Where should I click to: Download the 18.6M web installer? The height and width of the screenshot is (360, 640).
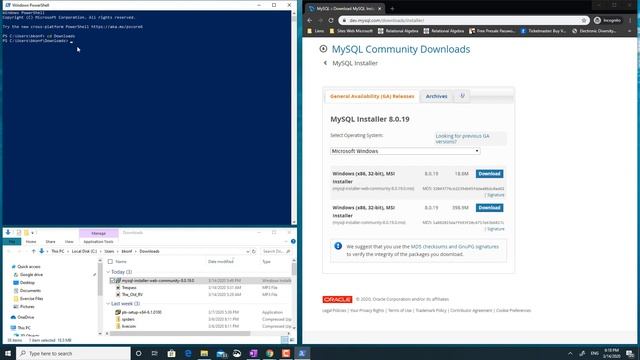[489, 173]
